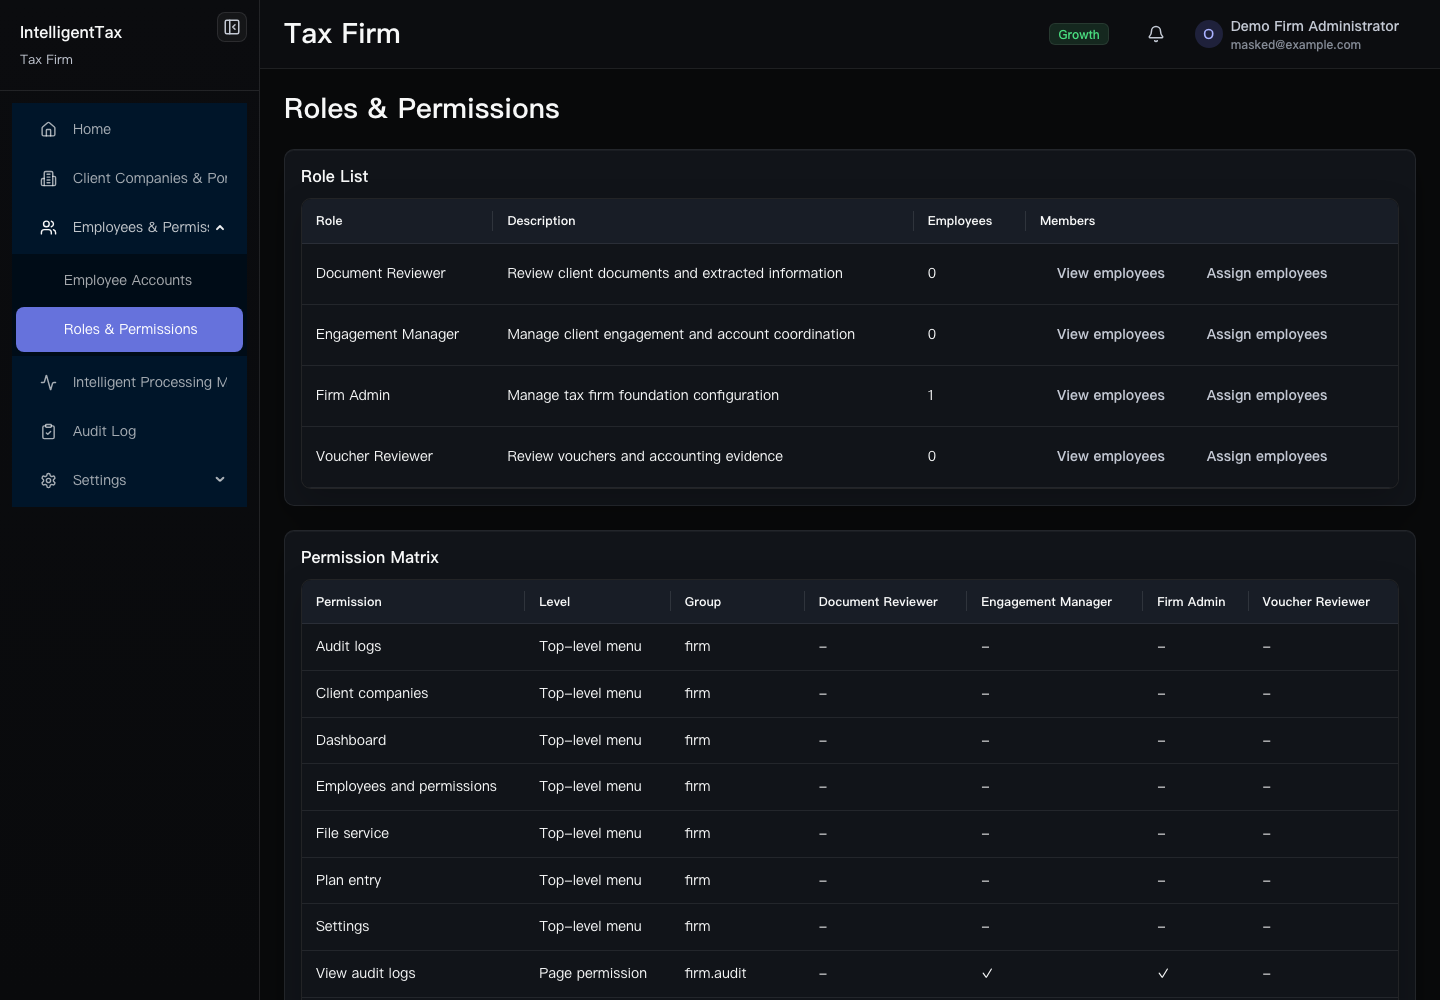Viewport: 1440px width, 1000px height.
Task: Assign employees to Firm Admin
Action: (x=1267, y=395)
